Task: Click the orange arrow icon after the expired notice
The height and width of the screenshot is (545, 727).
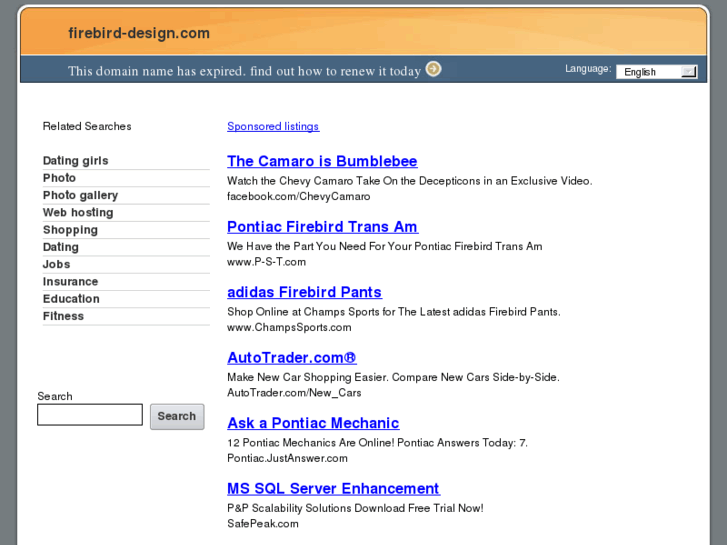Action: 434,69
